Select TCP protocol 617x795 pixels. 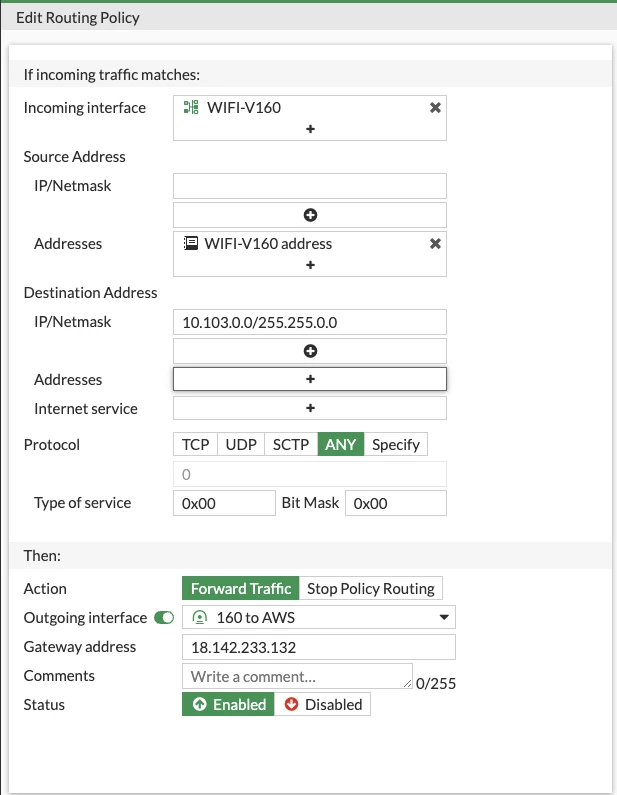tap(195, 444)
